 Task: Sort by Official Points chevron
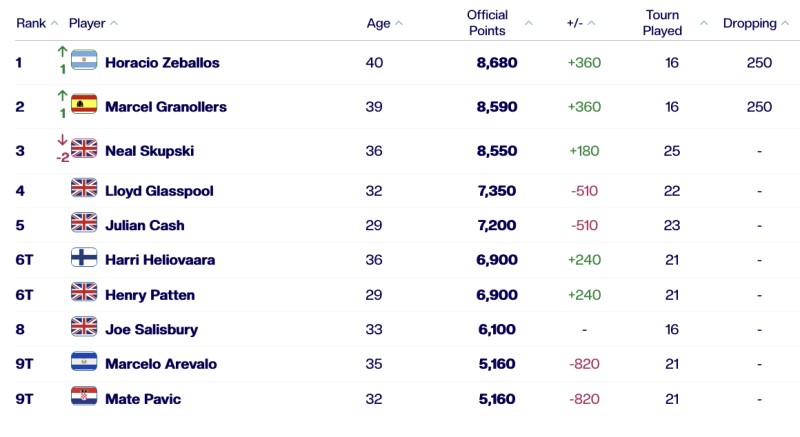tap(529, 23)
